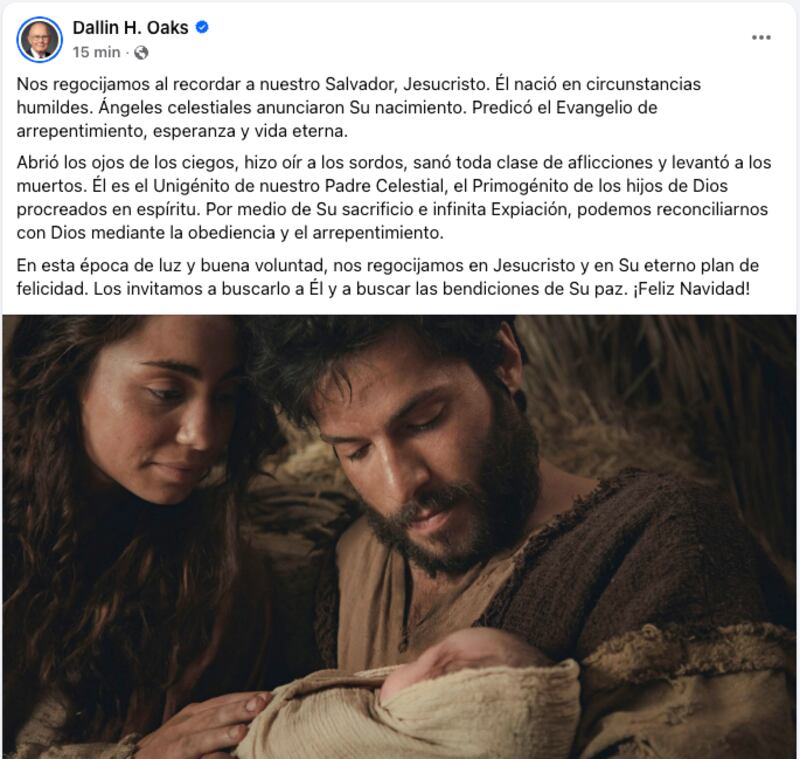Open the three-dots post options menu
Screen dimensions: 800x759
[x=761, y=37]
